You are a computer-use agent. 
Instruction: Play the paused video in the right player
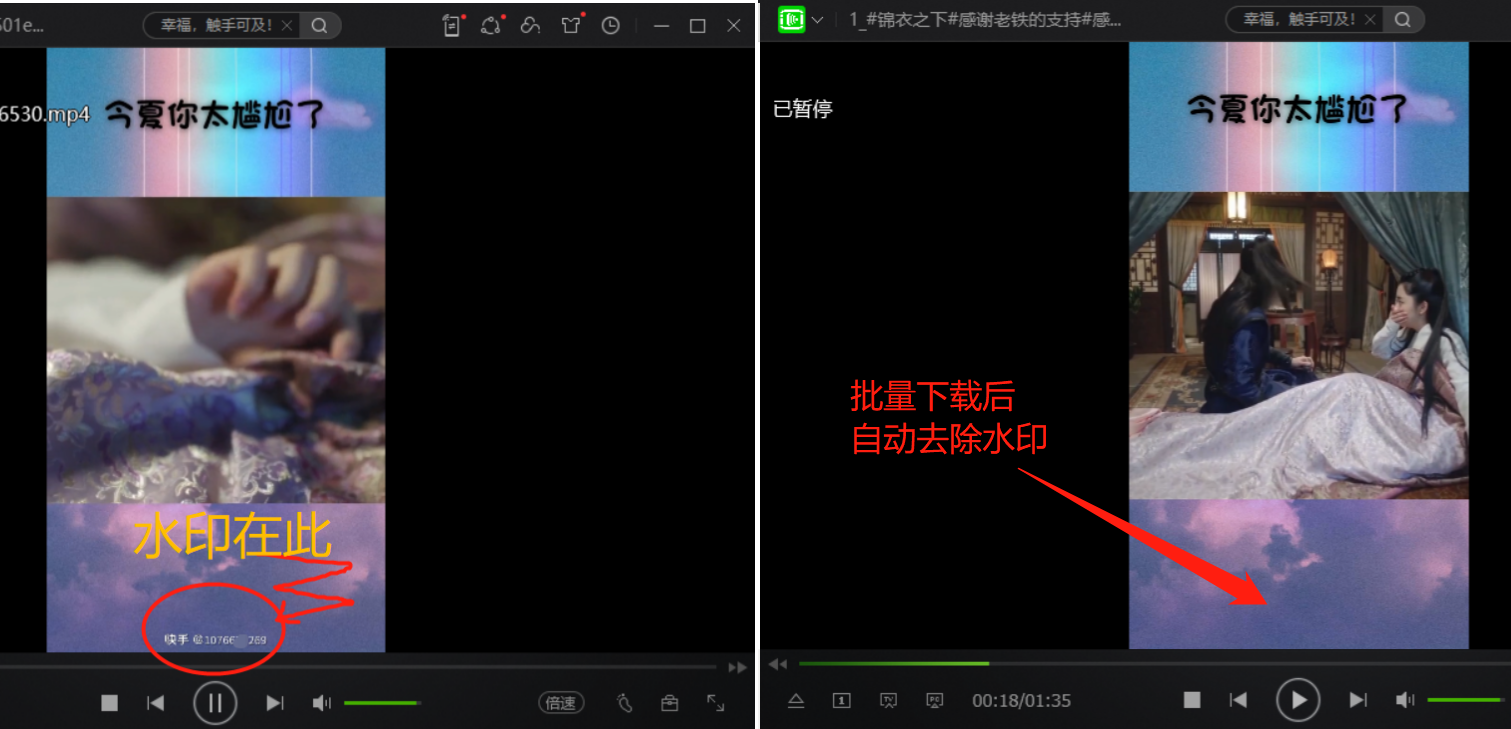[x=1298, y=700]
